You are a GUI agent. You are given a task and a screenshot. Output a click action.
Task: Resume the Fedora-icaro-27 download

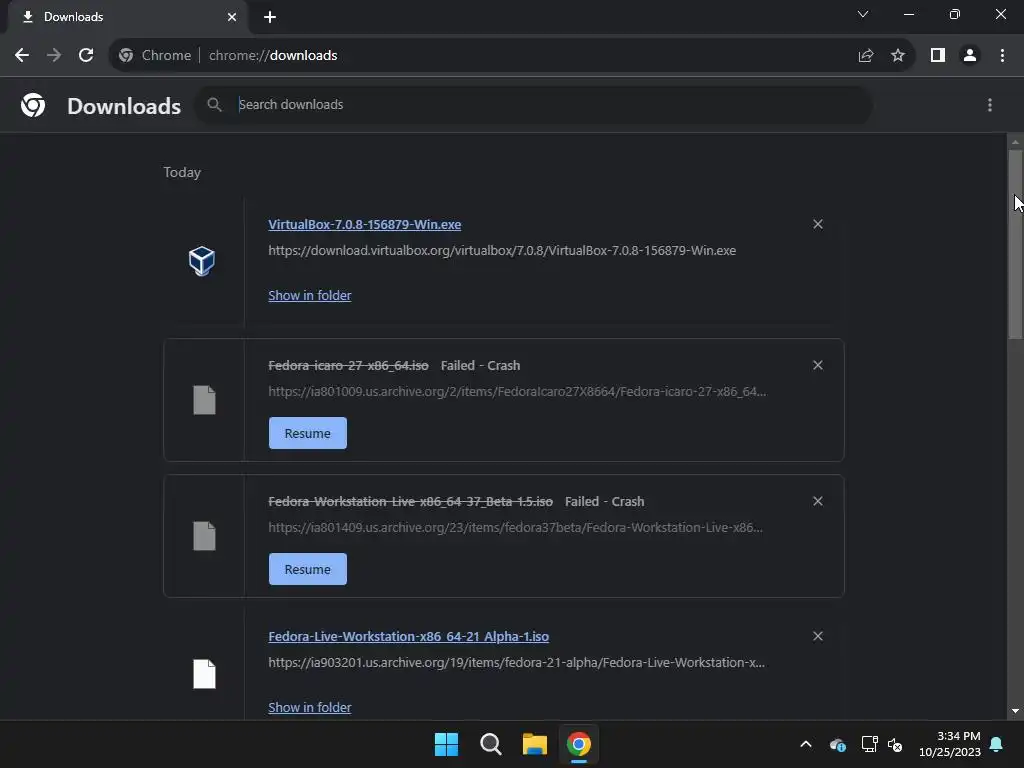coord(308,433)
